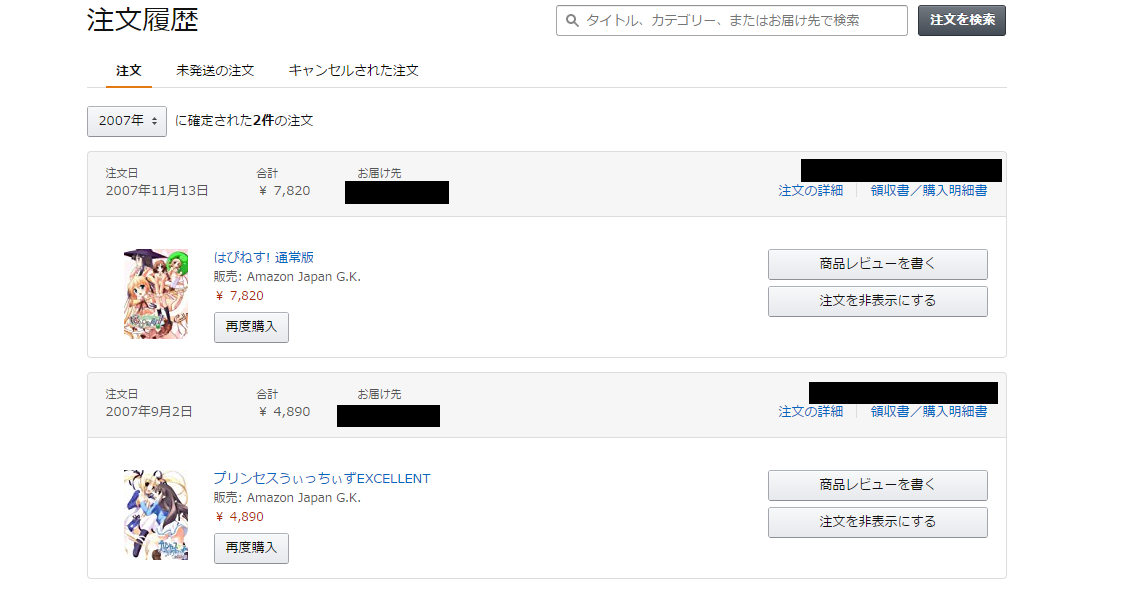Click the プリンセスうぃっちぃずEXCELLENT title link
The image size is (1141, 595).
[322, 479]
